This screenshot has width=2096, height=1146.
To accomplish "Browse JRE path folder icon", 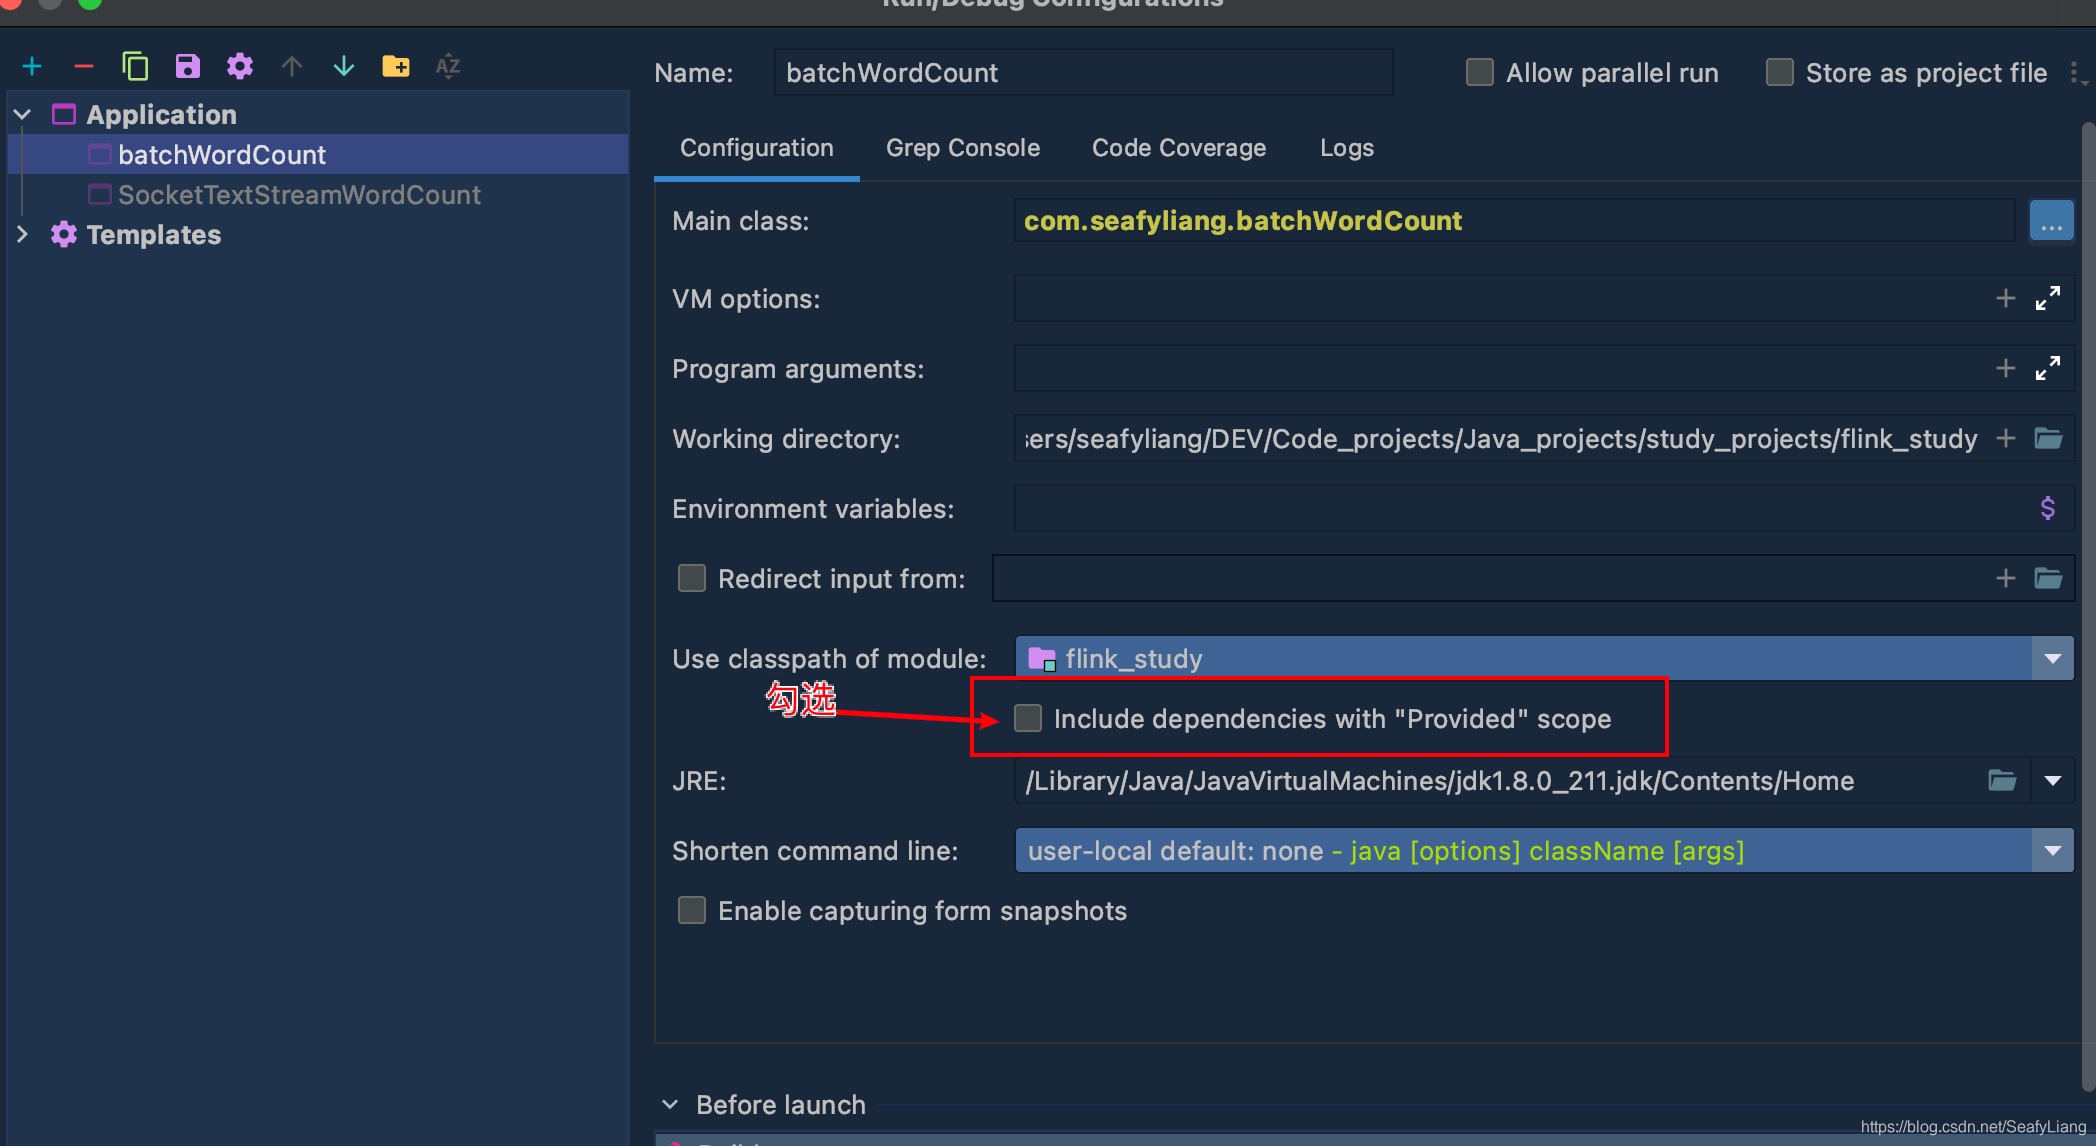I will 2002,780.
